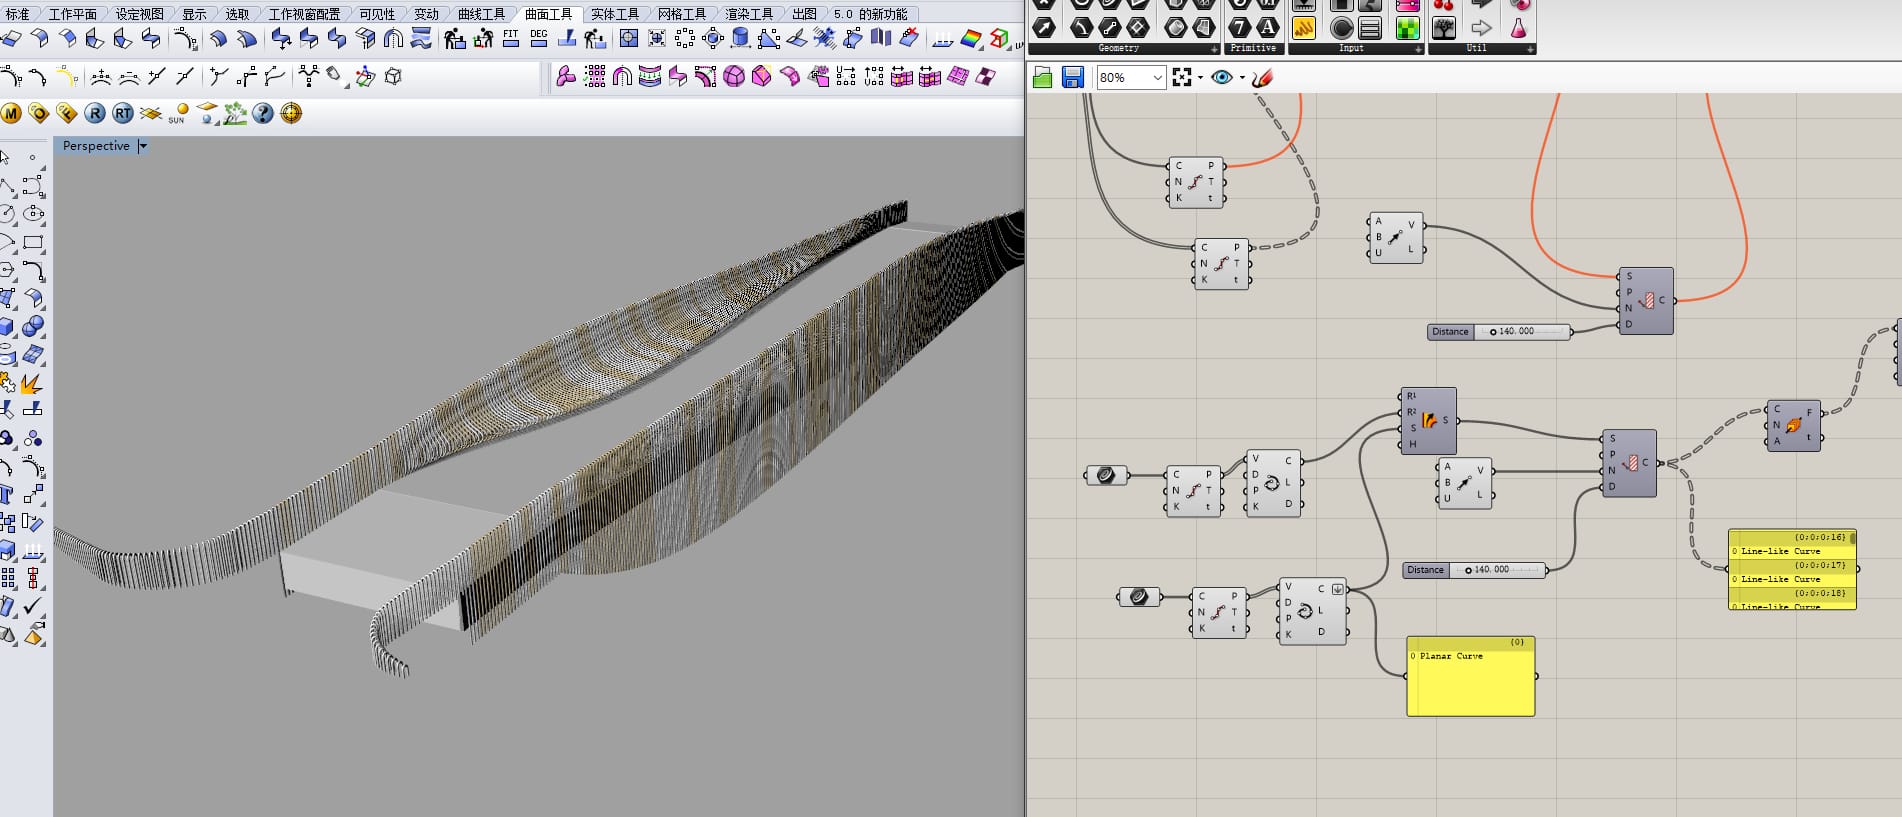Screen dimensions: 1902x817
Task: Click the SUN settings icon
Action: coord(179,113)
